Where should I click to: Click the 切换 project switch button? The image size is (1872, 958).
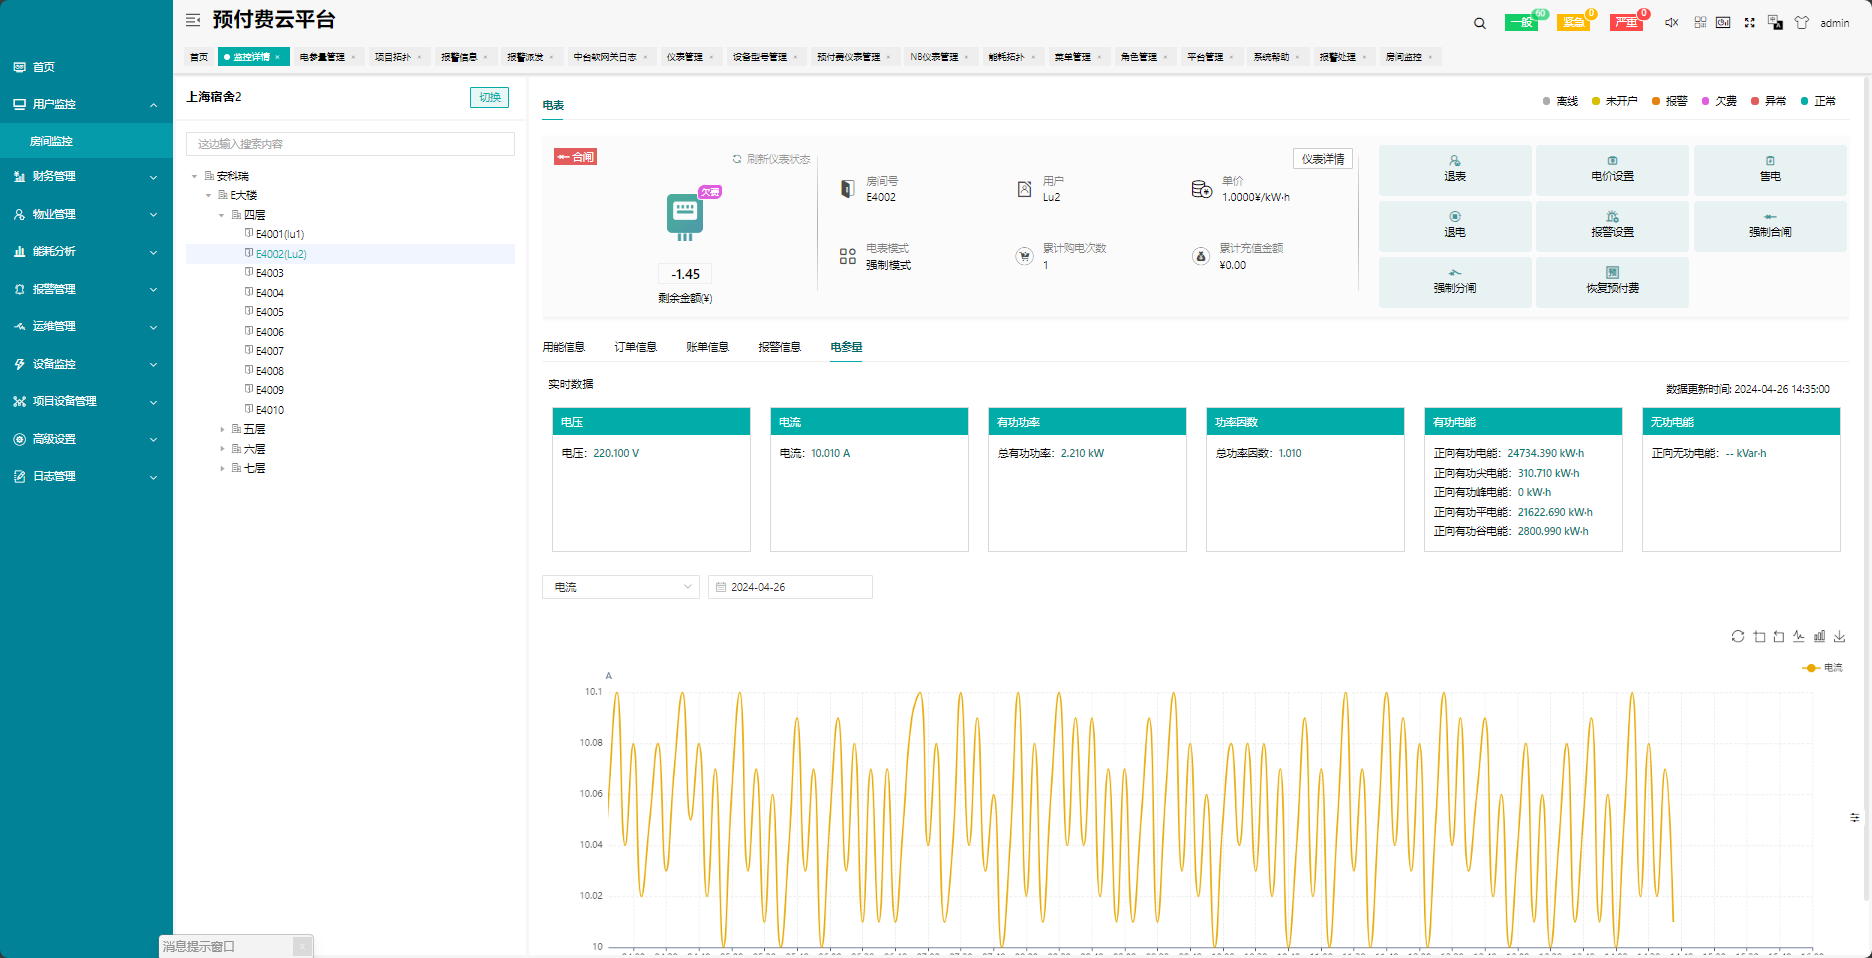(489, 97)
